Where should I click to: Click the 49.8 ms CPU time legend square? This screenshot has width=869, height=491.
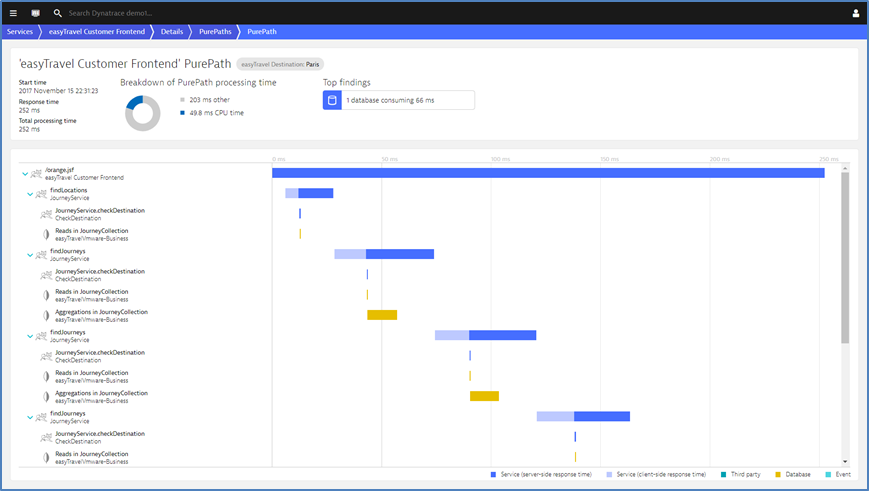182,113
